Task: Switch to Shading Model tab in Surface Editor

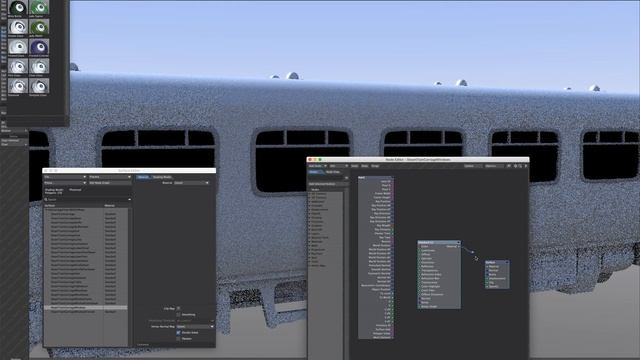Action: pos(162,177)
